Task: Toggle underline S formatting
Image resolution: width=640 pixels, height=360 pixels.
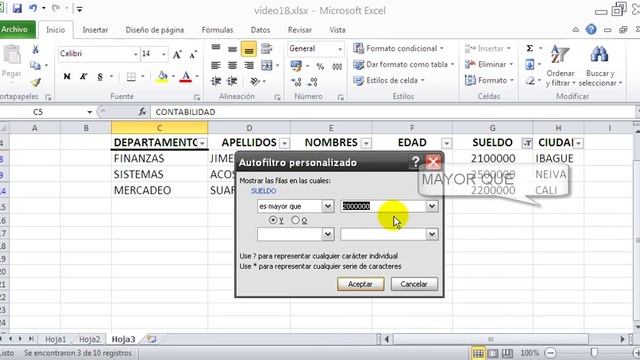Action: pyautogui.click(x=100, y=76)
